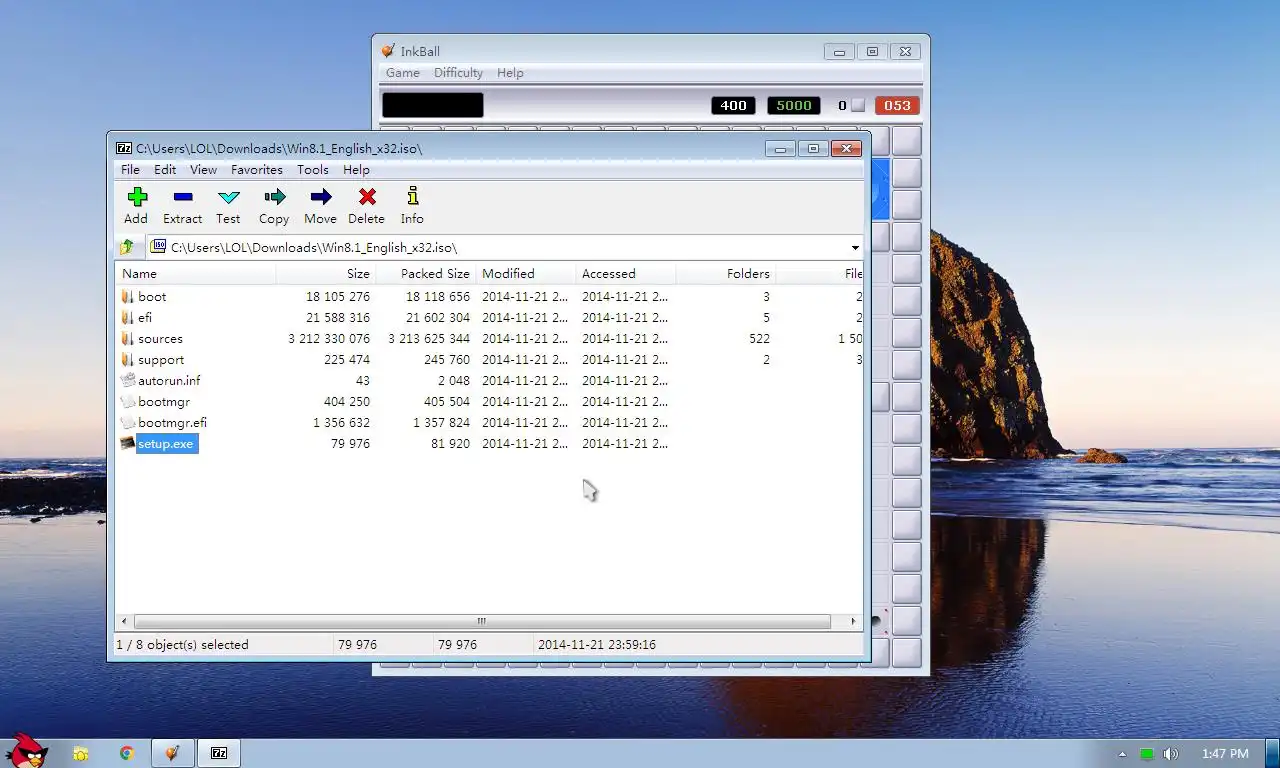The height and width of the screenshot is (768, 1280).
Task: Click the red Delete toolbar icon
Action: click(367, 197)
